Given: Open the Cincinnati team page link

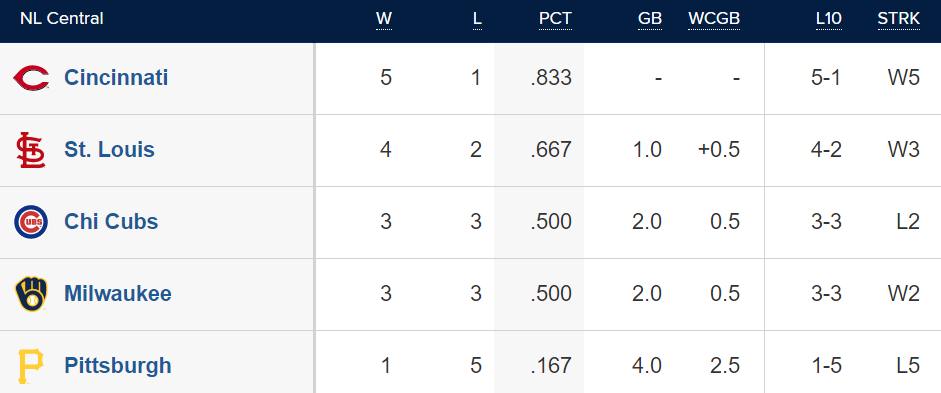Looking at the screenshot, I should coord(116,77).
